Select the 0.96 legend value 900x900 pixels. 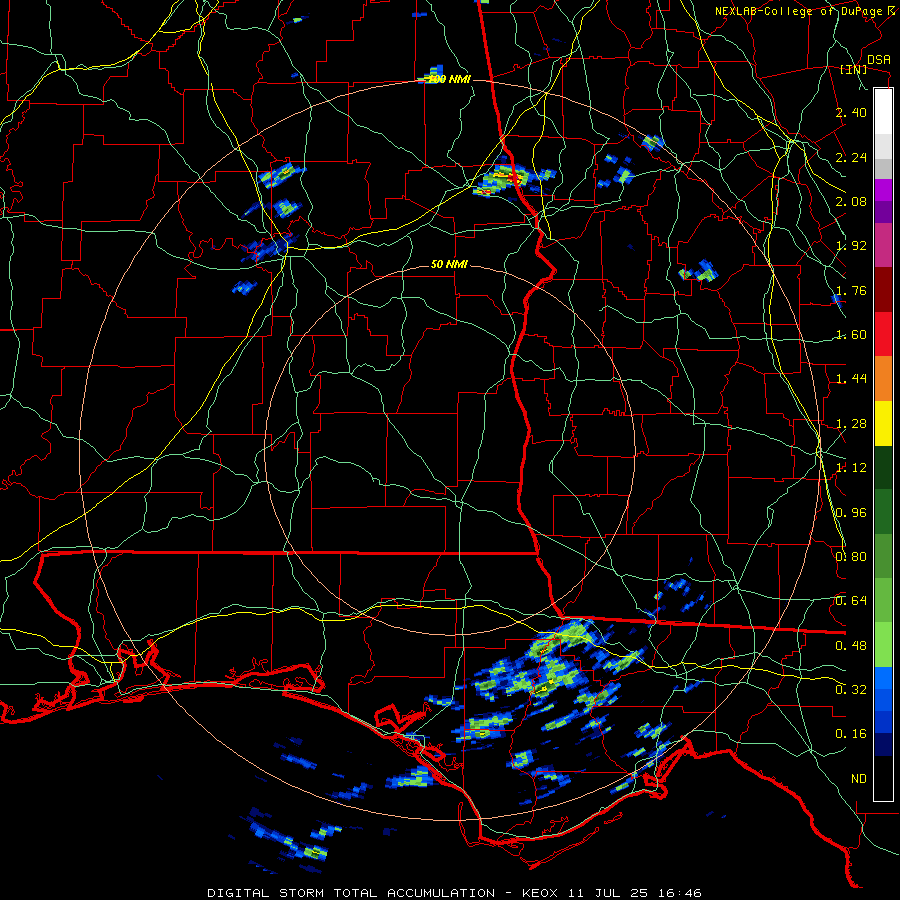(x=851, y=513)
